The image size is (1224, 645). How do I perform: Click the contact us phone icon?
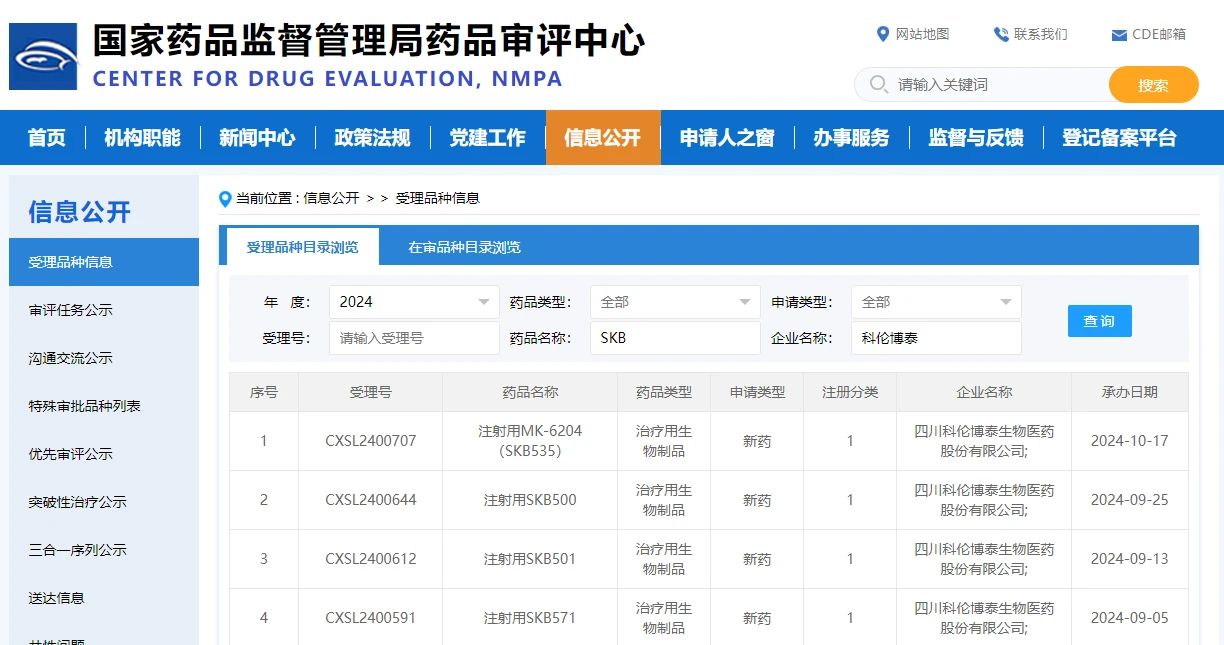(1001, 34)
